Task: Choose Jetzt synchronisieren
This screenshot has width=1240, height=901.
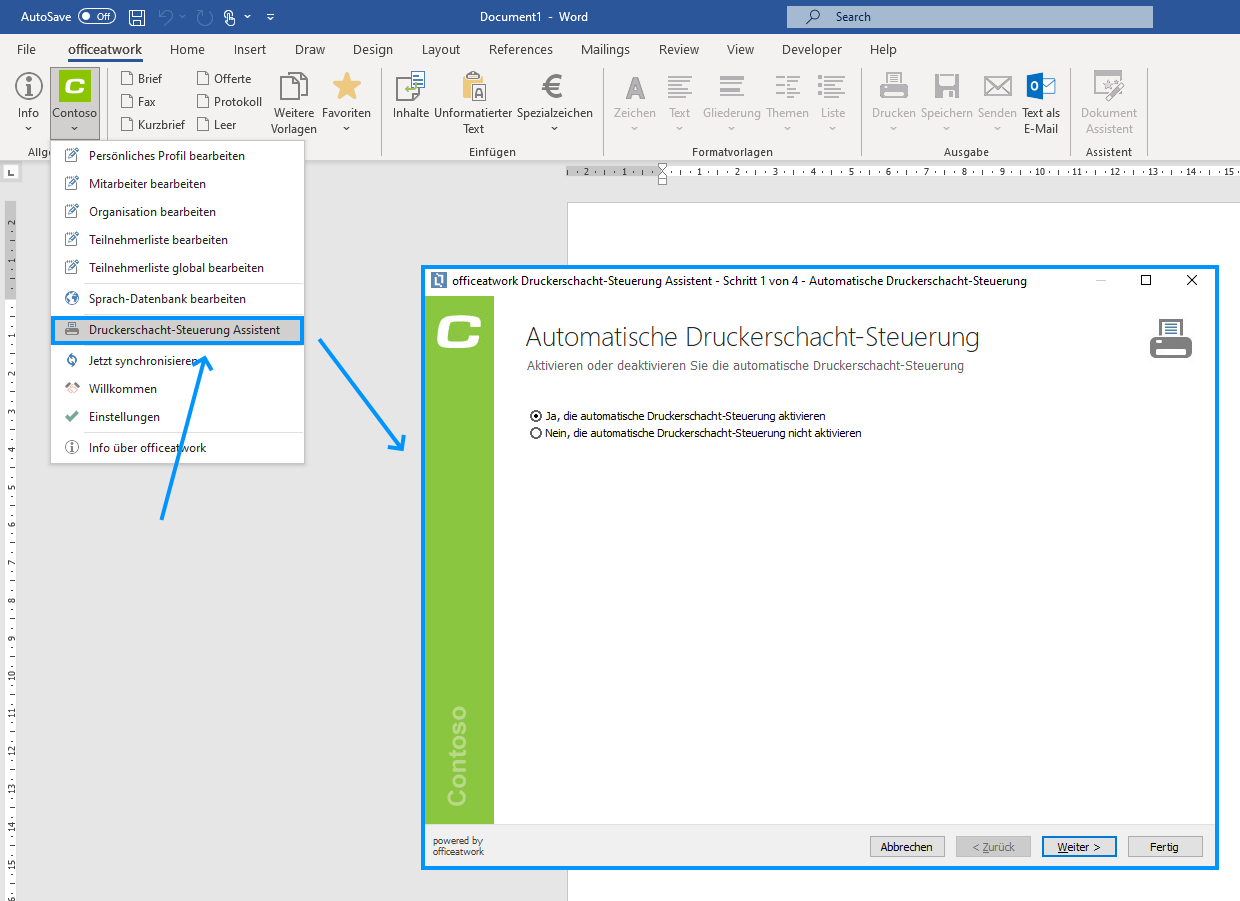Action: [177, 361]
